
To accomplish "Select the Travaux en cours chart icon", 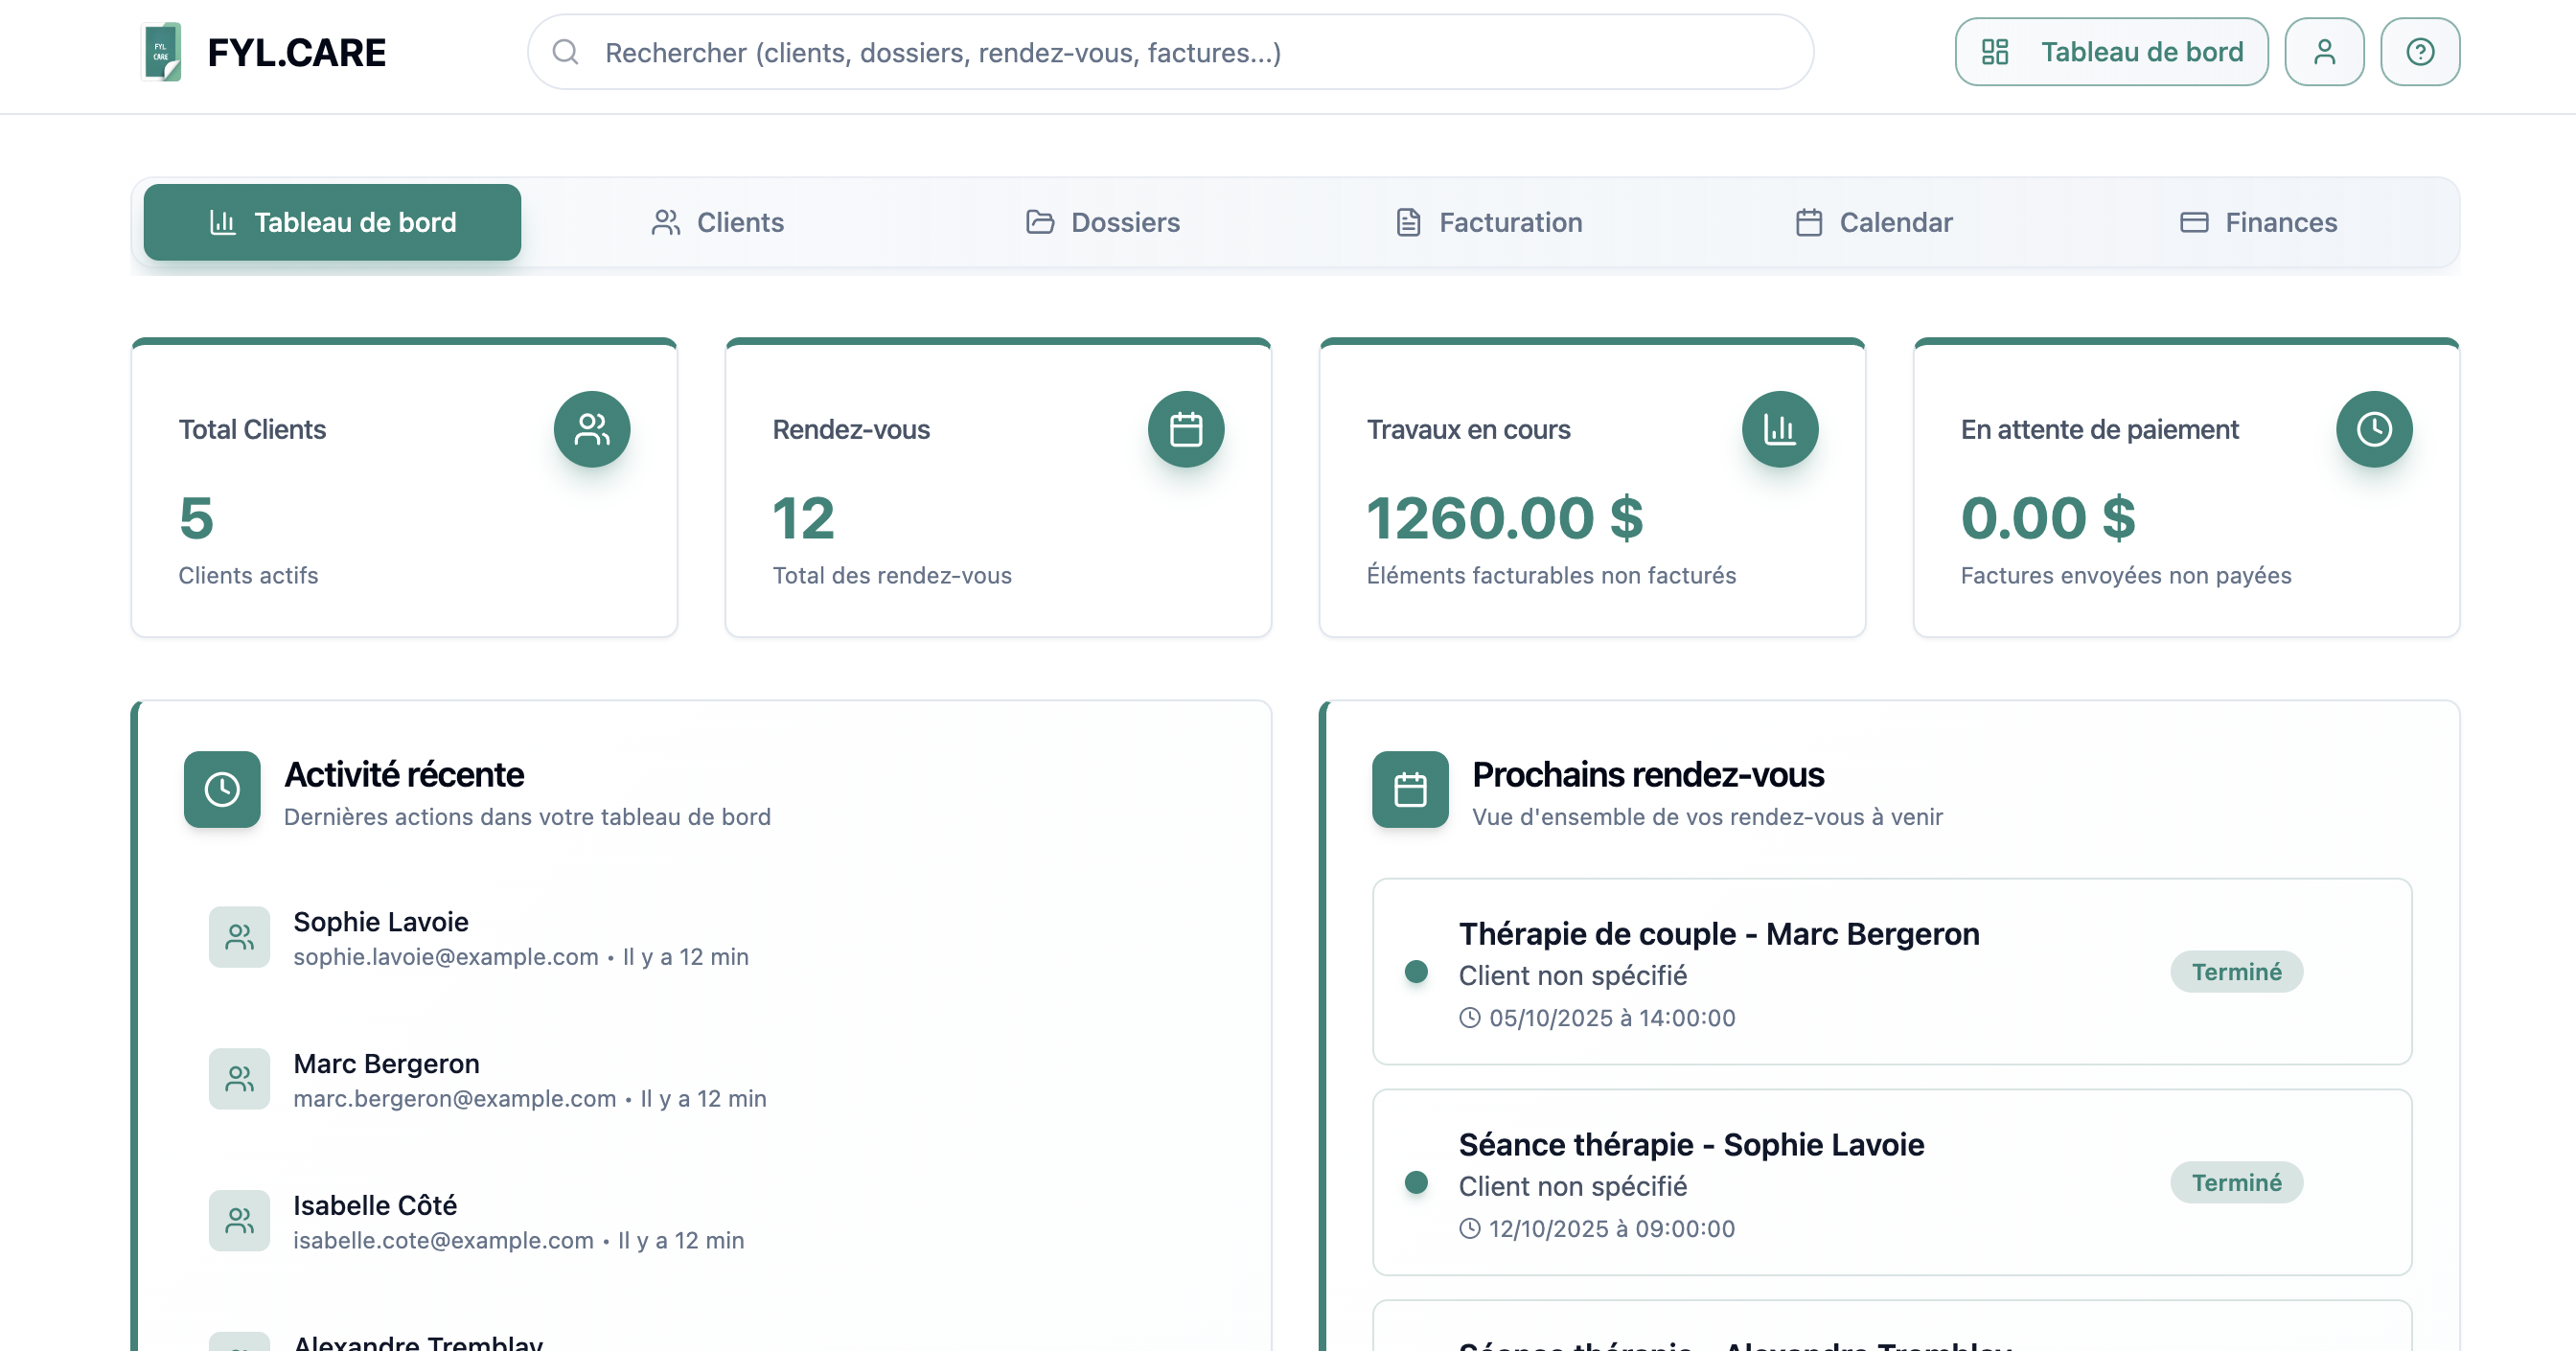I will click(x=1781, y=429).
